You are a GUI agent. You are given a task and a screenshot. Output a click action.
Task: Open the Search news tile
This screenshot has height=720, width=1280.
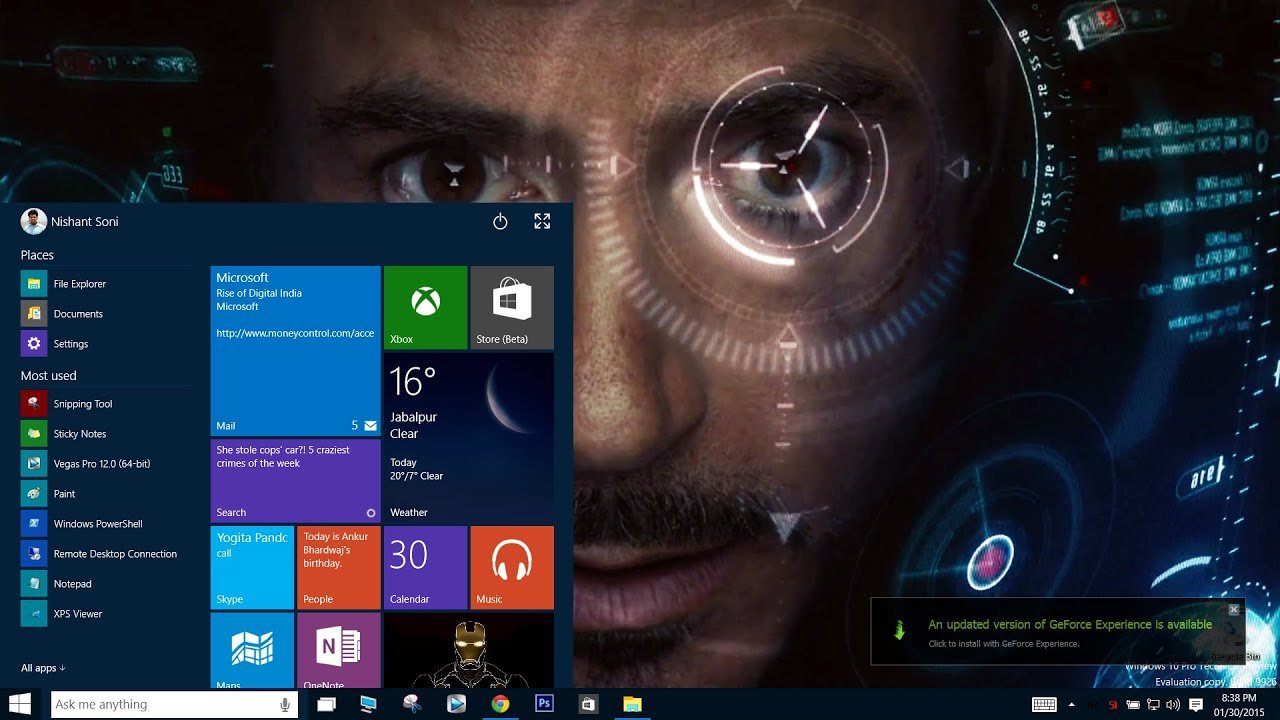pos(295,480)
